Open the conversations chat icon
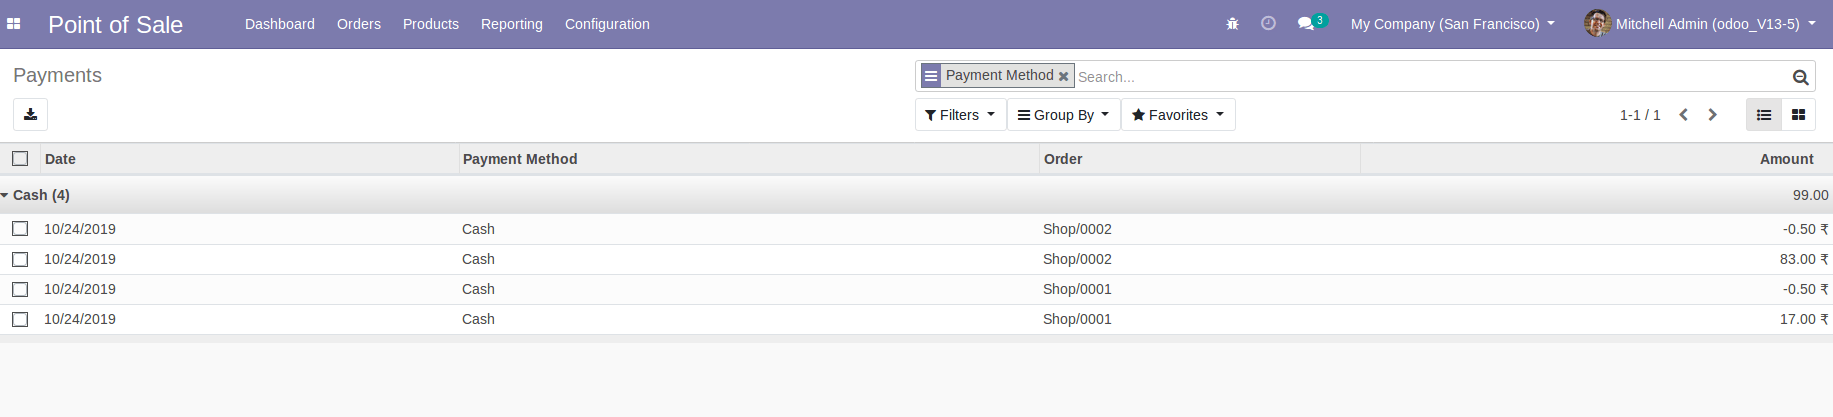 tap(1306, 24)
